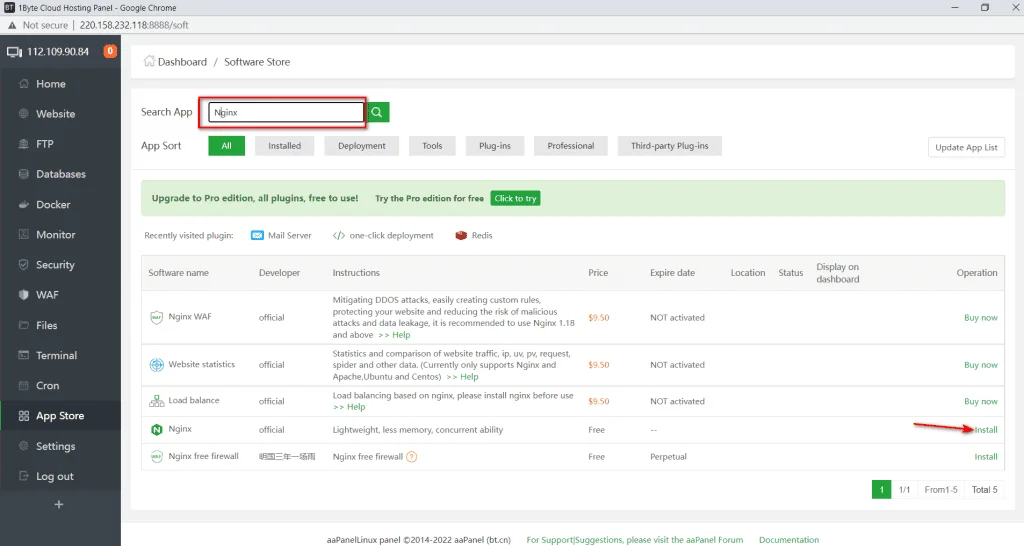Click the Monitor icon in the sidebar

click(24, 234)
